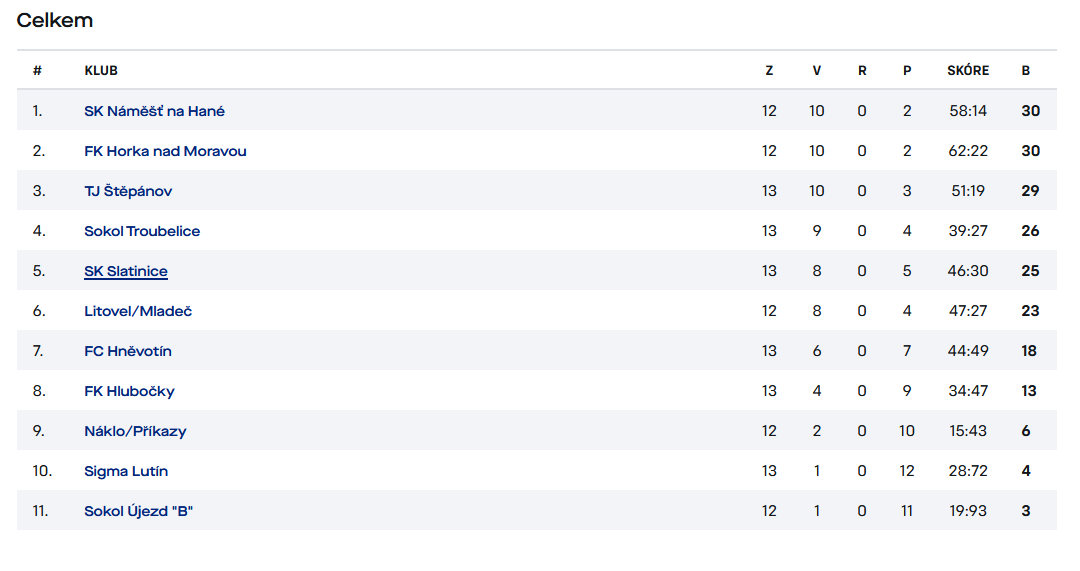
Task: Open the underlined SK Slatinice link
Action: click(126, 271)
